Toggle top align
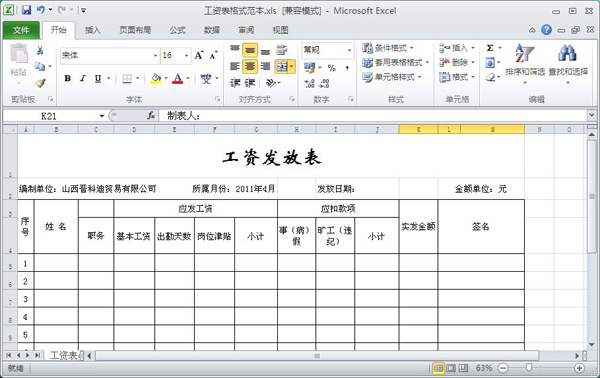The width and height of the screenshot is (600, 378). 235,50
